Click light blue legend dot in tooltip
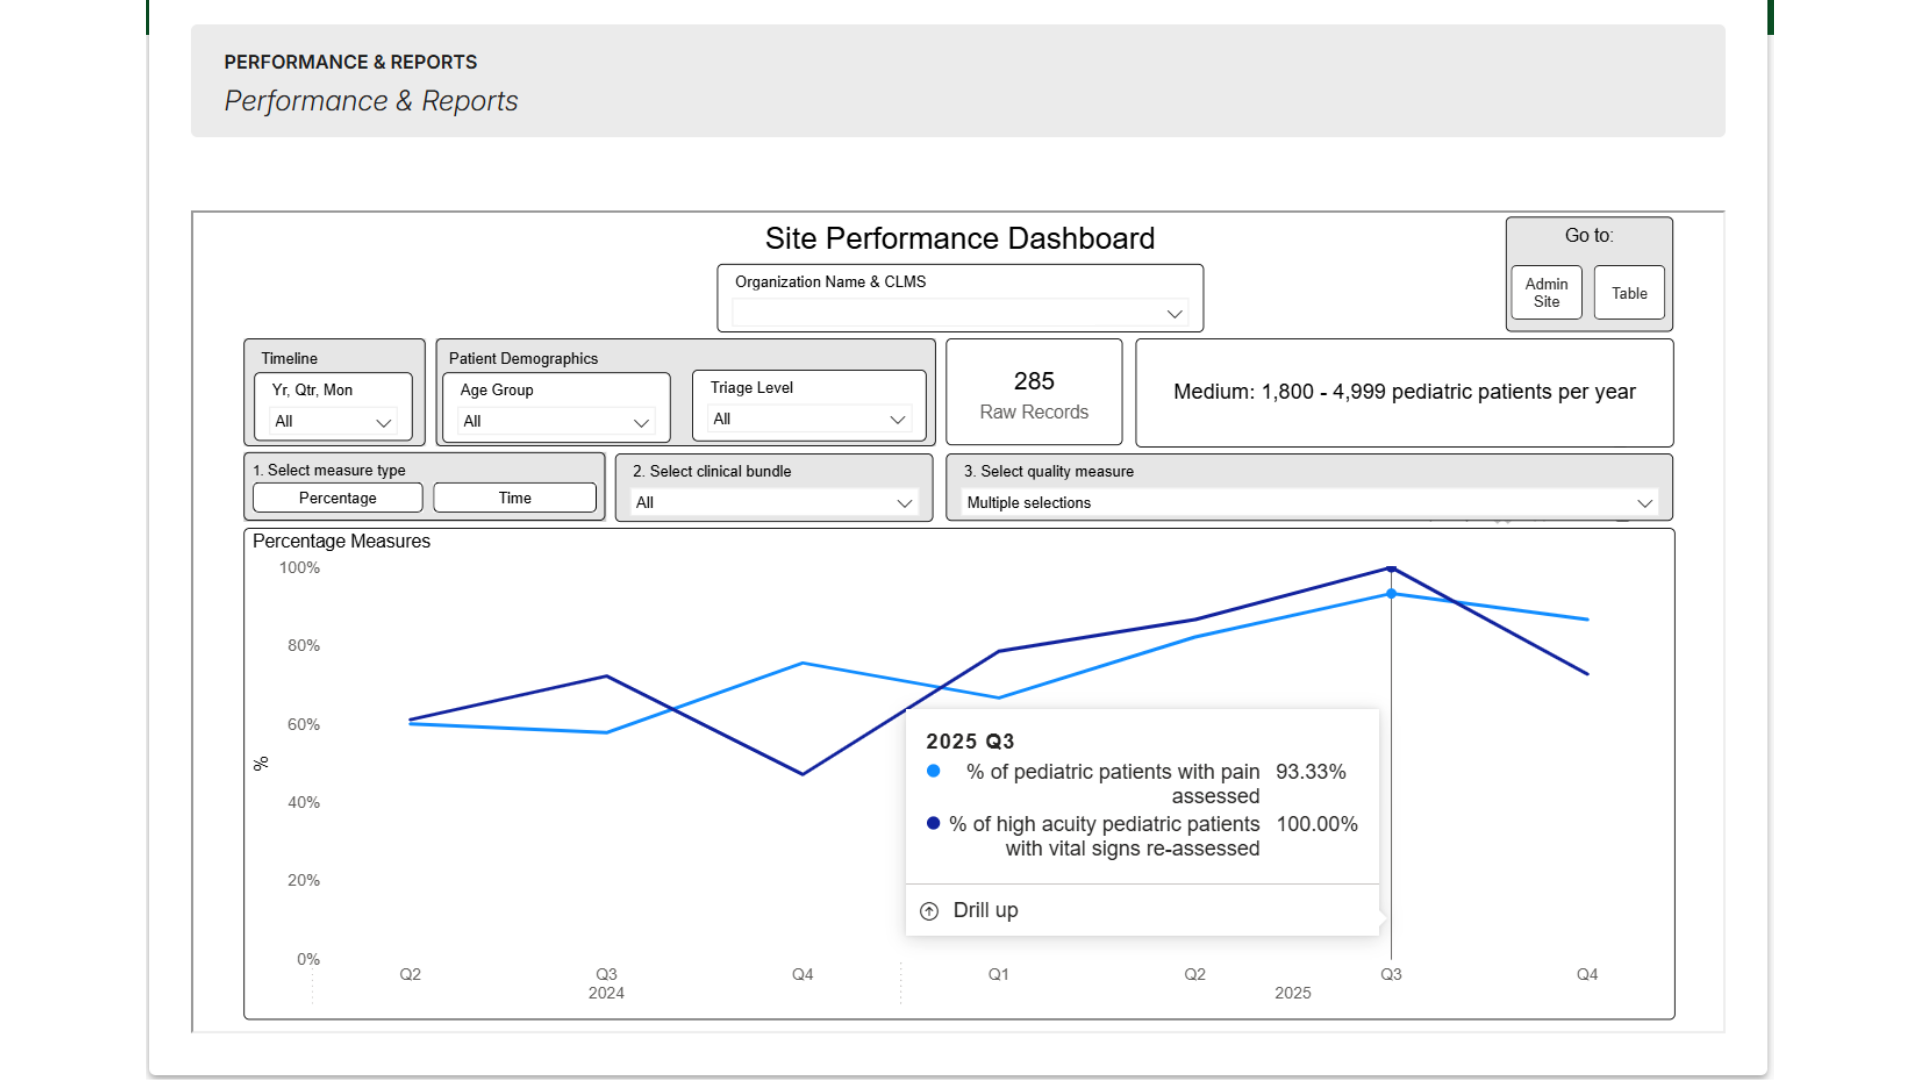 (x=933, y=771)
